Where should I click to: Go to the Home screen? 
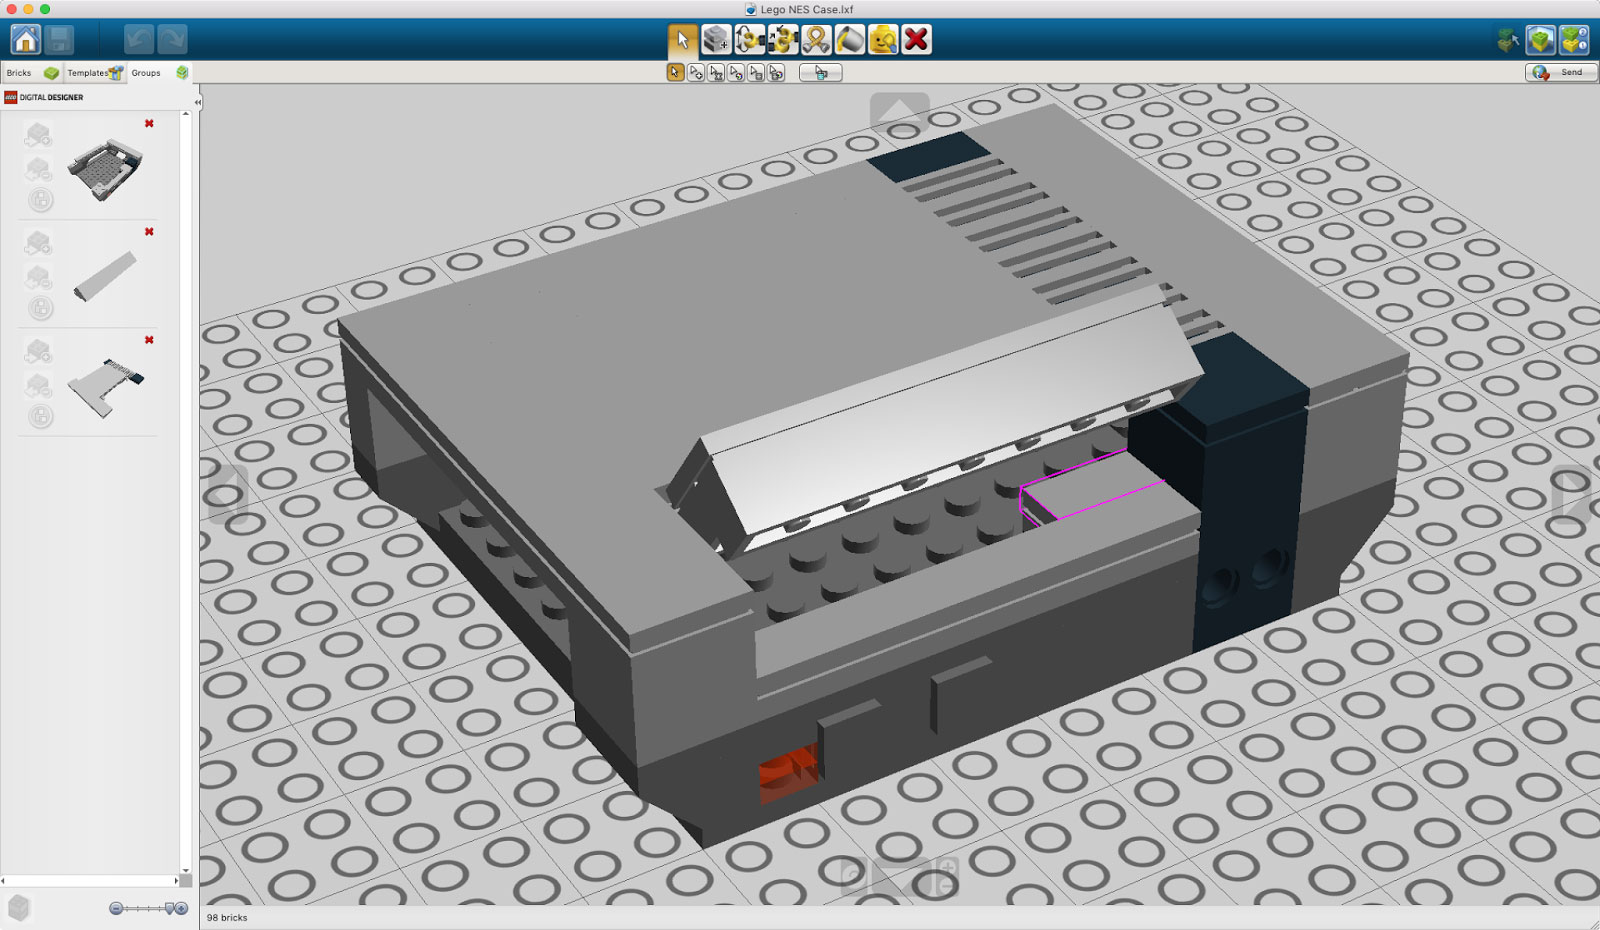pyautogui.click(x=26, y=39)
